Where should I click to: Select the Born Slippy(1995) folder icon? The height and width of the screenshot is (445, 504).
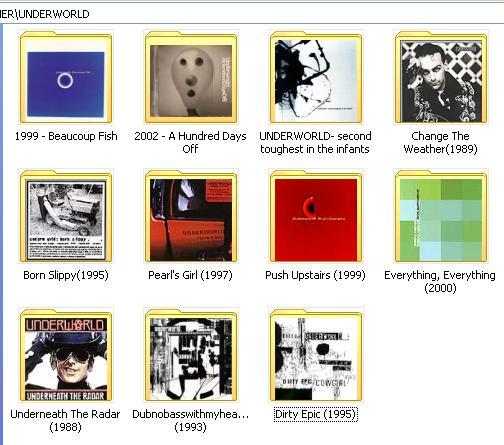click(66, 216)
